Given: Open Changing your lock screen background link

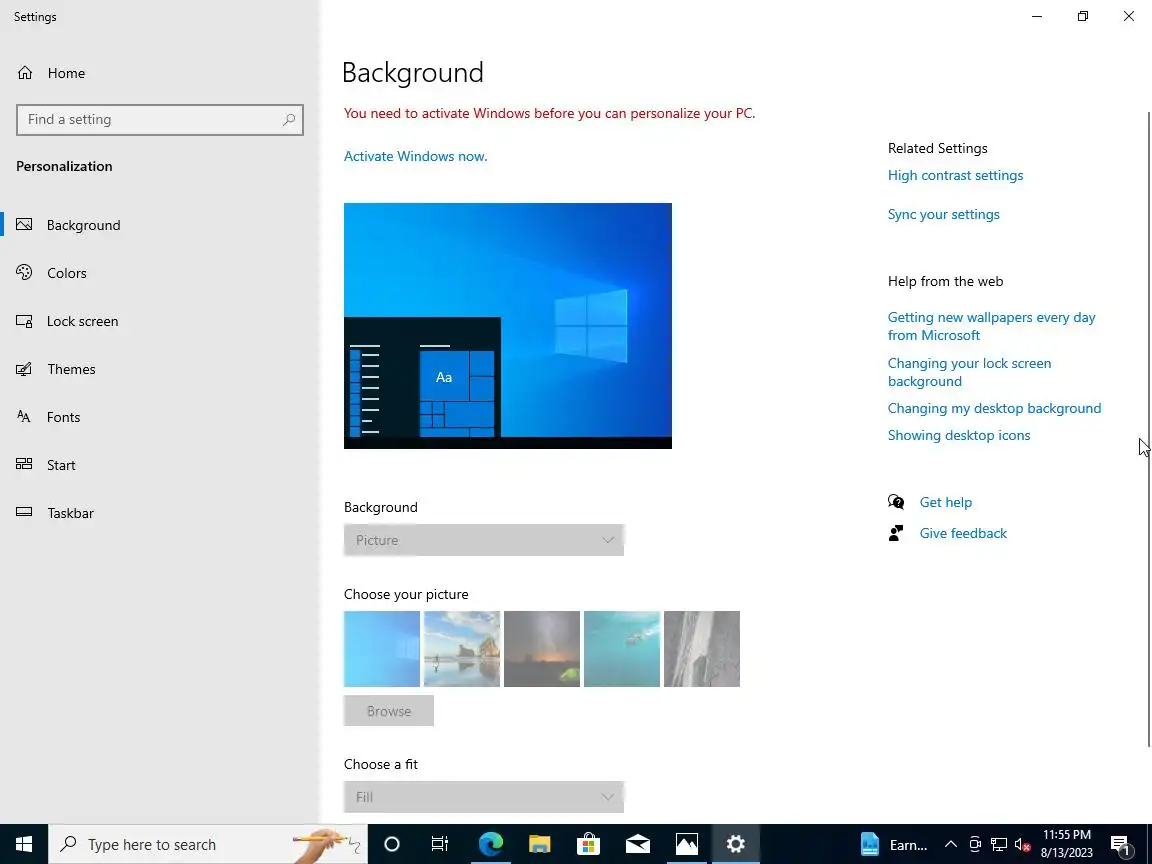Looking at the screenshot, I should click(x=969, y=372).
